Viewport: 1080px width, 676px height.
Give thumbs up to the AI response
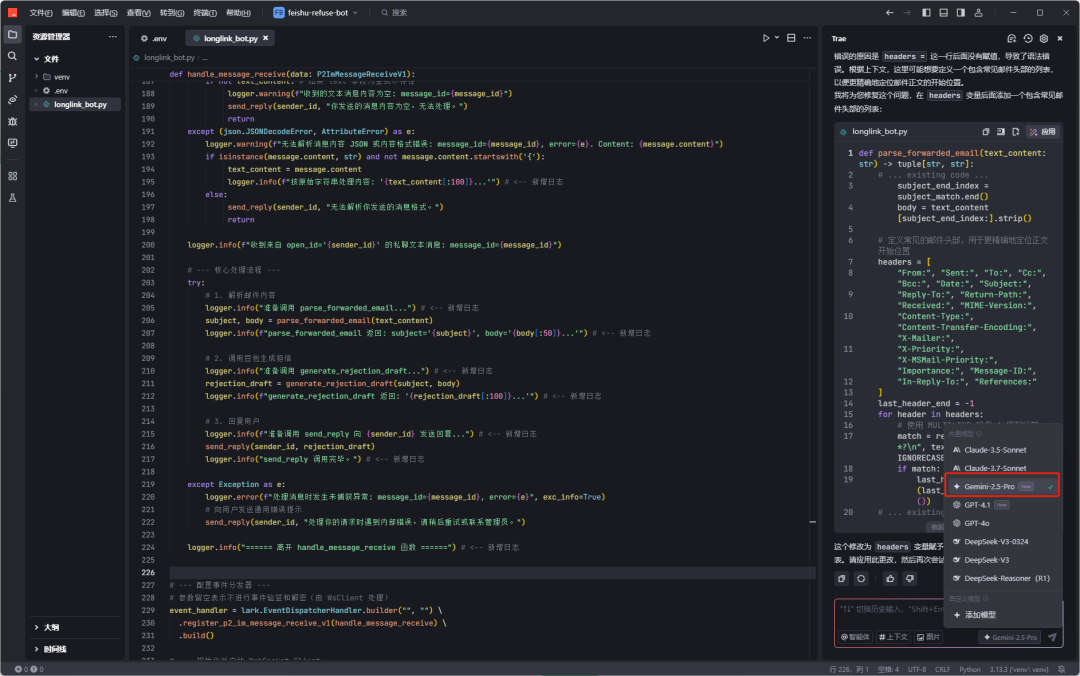click(889, 578)
